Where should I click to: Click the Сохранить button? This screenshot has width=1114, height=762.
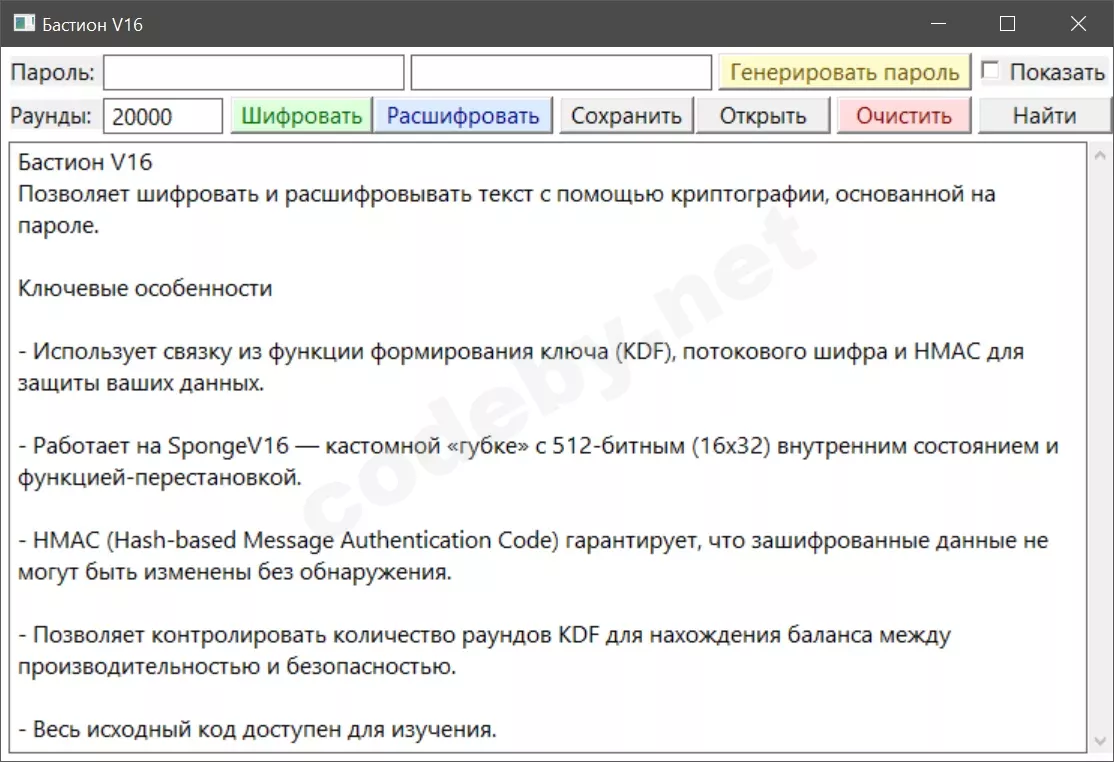pyautogui.click(x=626, y=115)
